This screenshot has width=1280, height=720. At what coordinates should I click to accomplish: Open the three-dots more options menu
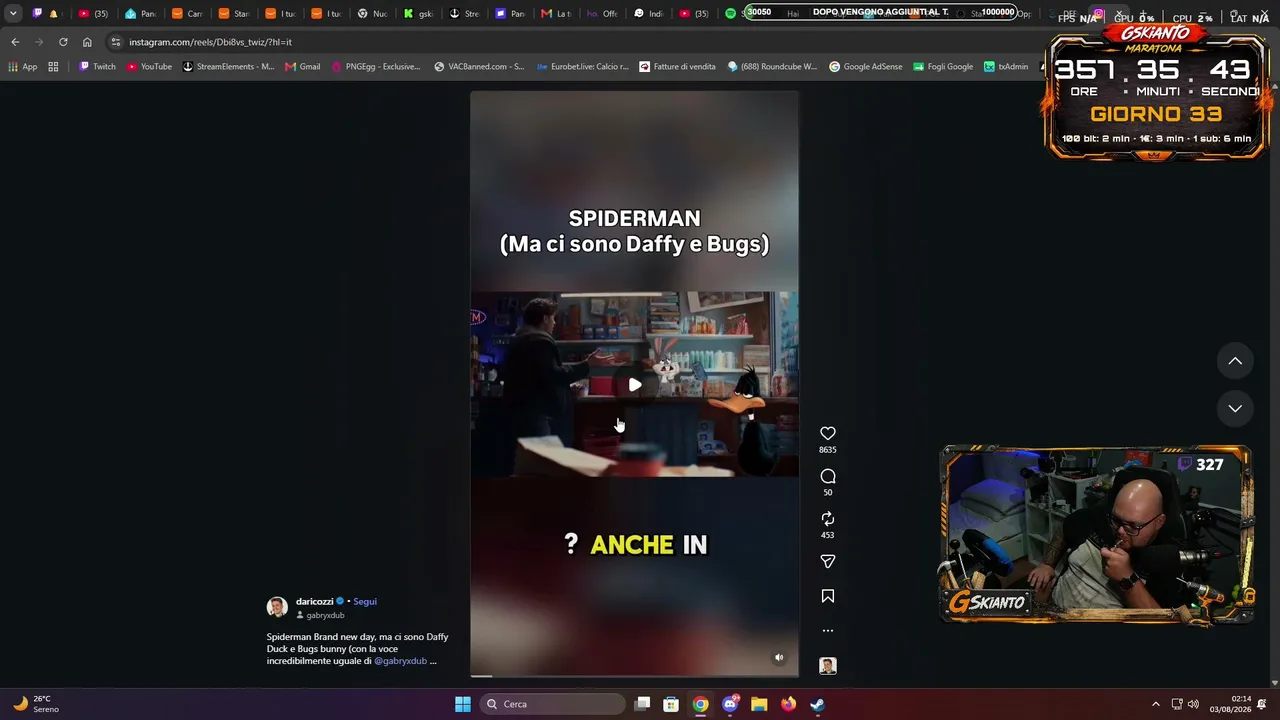tap(827, 631)
